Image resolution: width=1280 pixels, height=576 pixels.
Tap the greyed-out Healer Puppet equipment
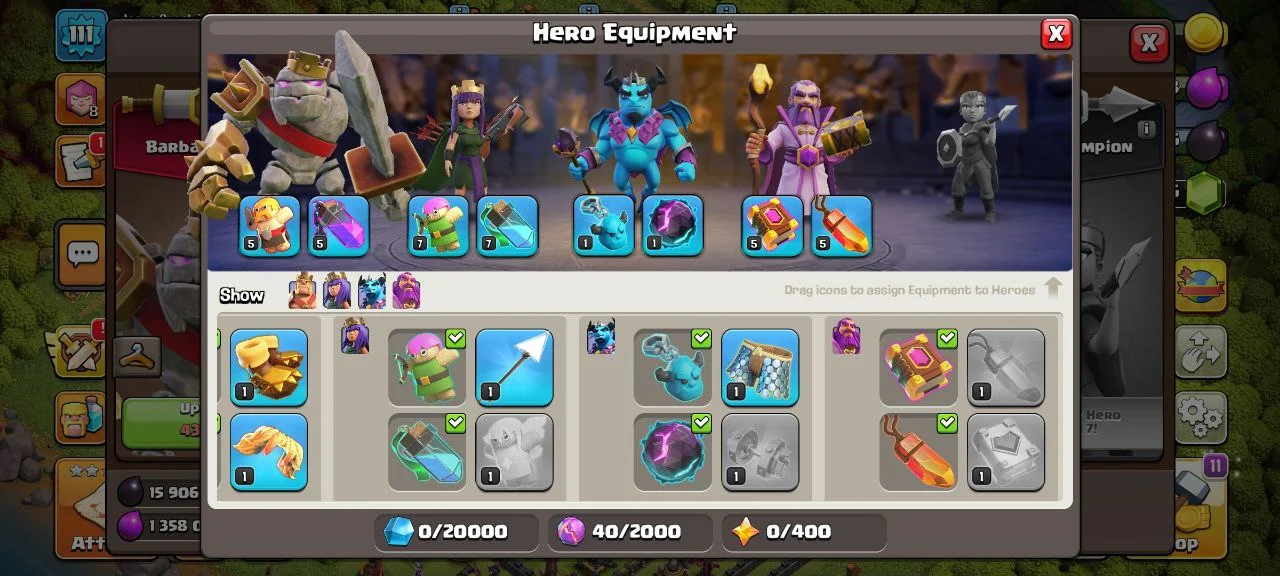coord(514,452)
